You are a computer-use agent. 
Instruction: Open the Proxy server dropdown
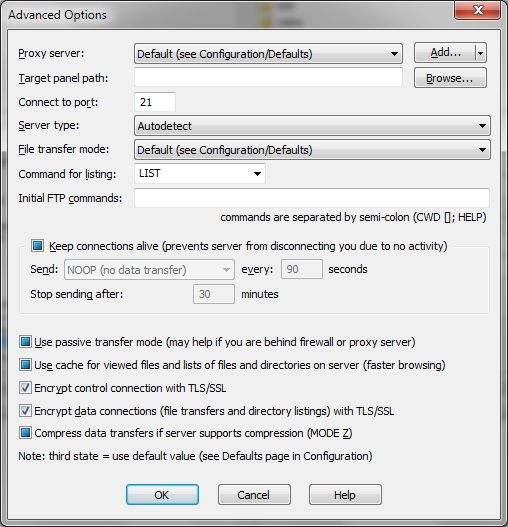268,53
